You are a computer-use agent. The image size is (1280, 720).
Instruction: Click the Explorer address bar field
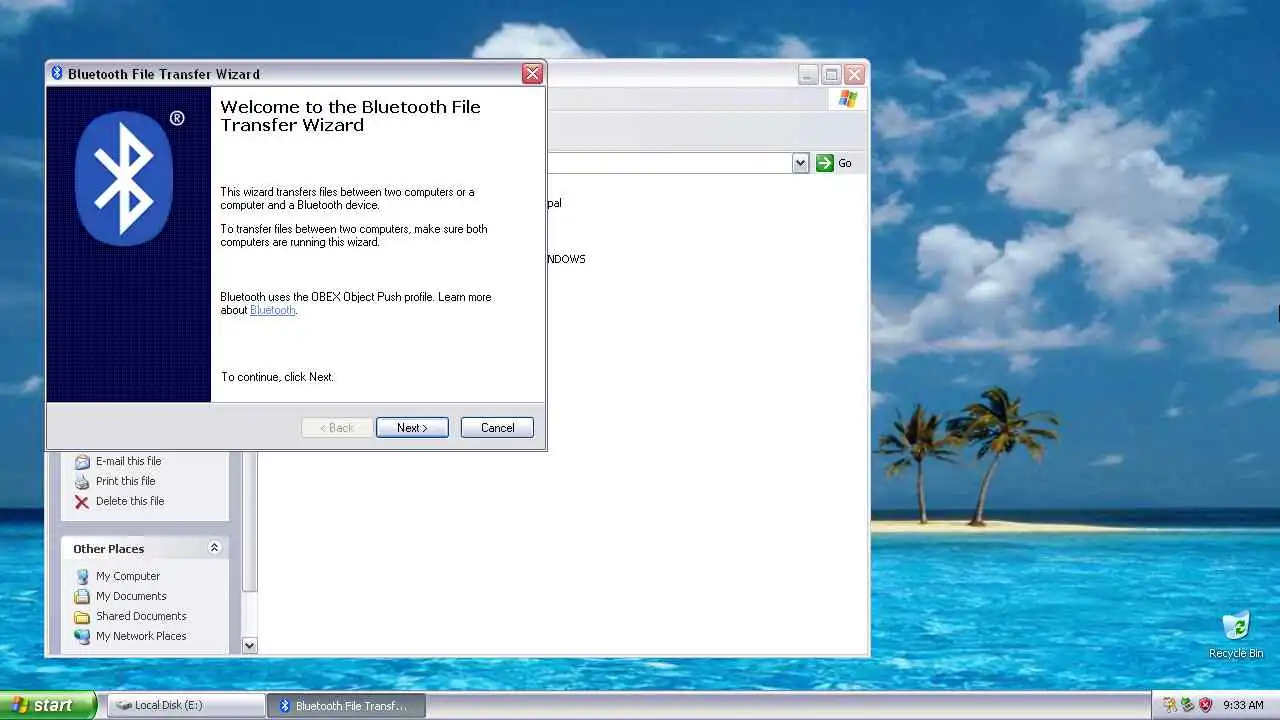pos(668,163)
